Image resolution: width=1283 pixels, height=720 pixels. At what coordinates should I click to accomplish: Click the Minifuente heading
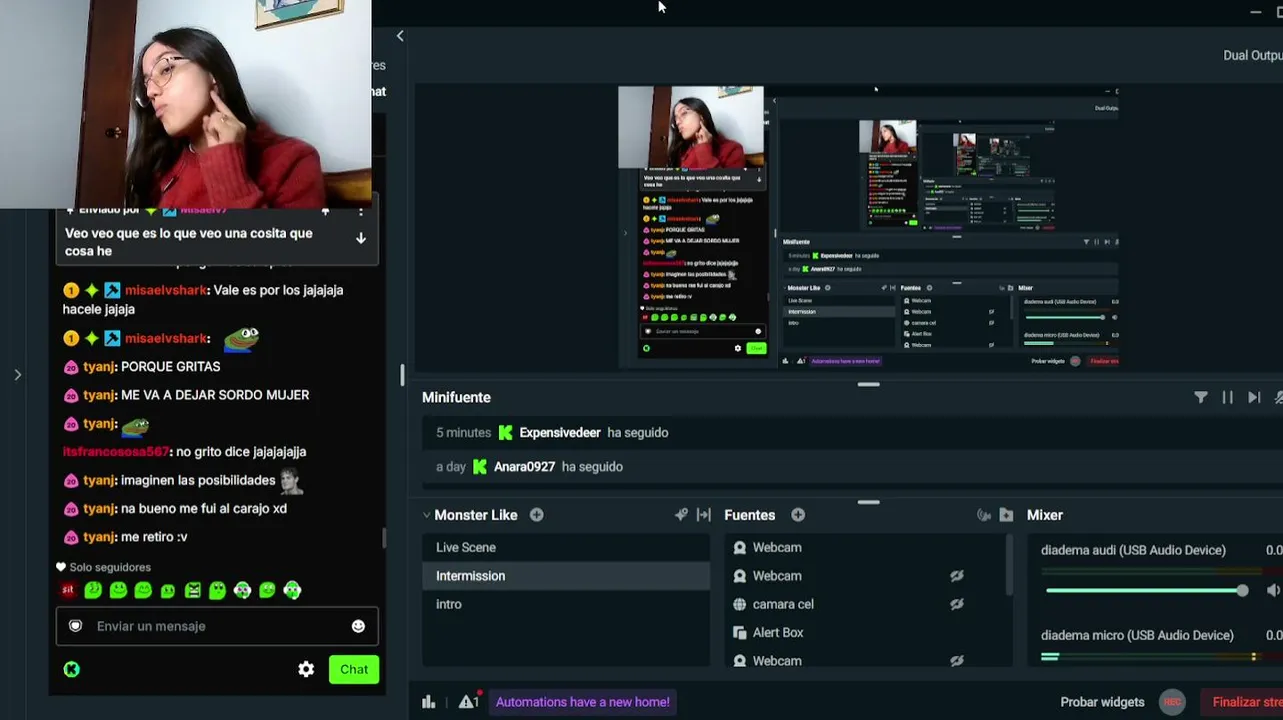click(456, 397)
